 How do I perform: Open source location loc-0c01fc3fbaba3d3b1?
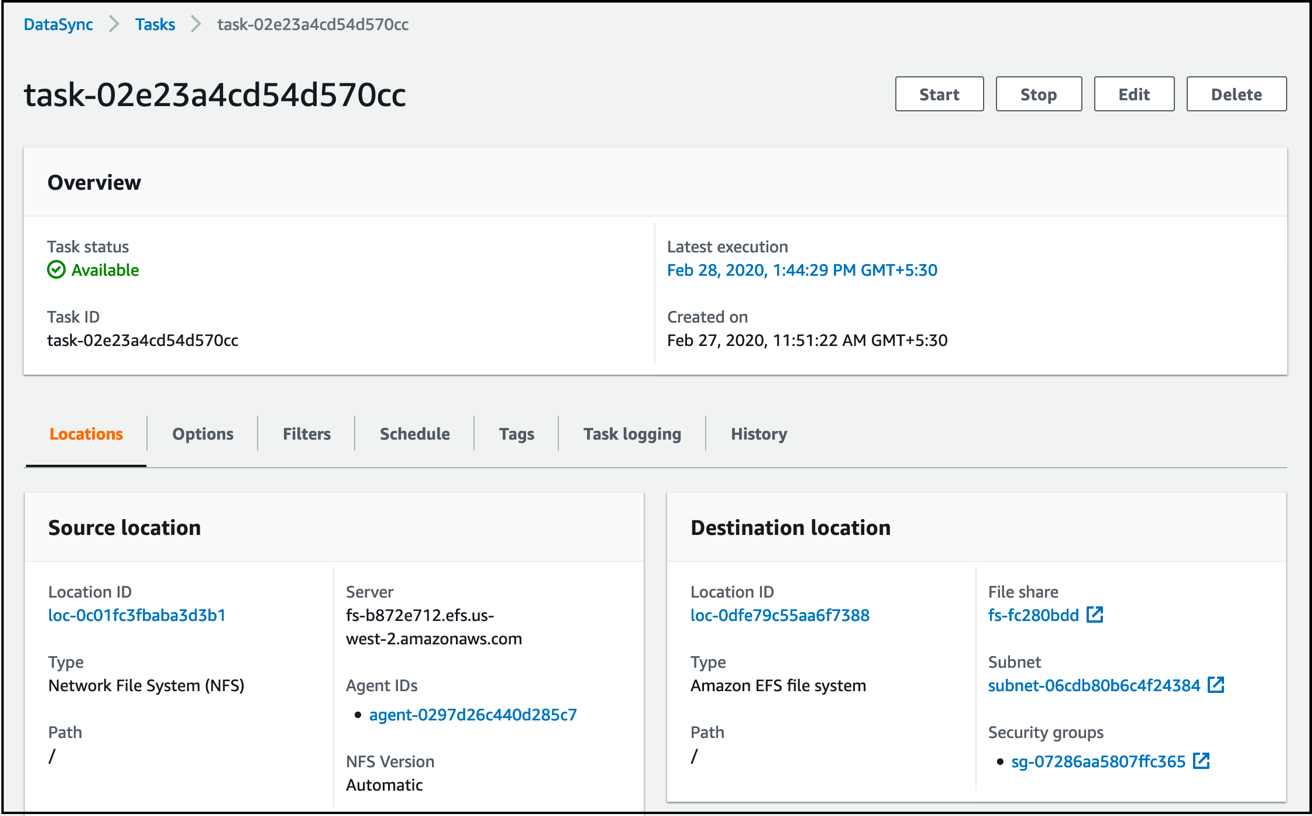tap(136, 615)
